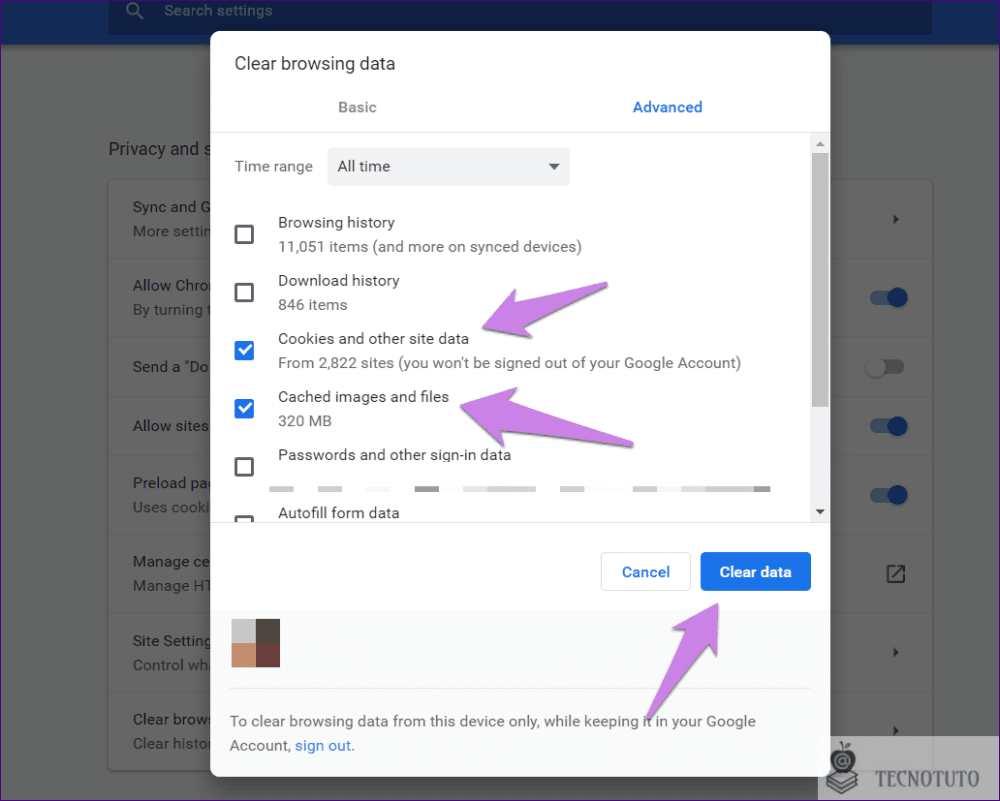Viewport: 1000px width, 801px height.
Task: Click the "846 items" download count text
Action: click(x=312, y=305)
